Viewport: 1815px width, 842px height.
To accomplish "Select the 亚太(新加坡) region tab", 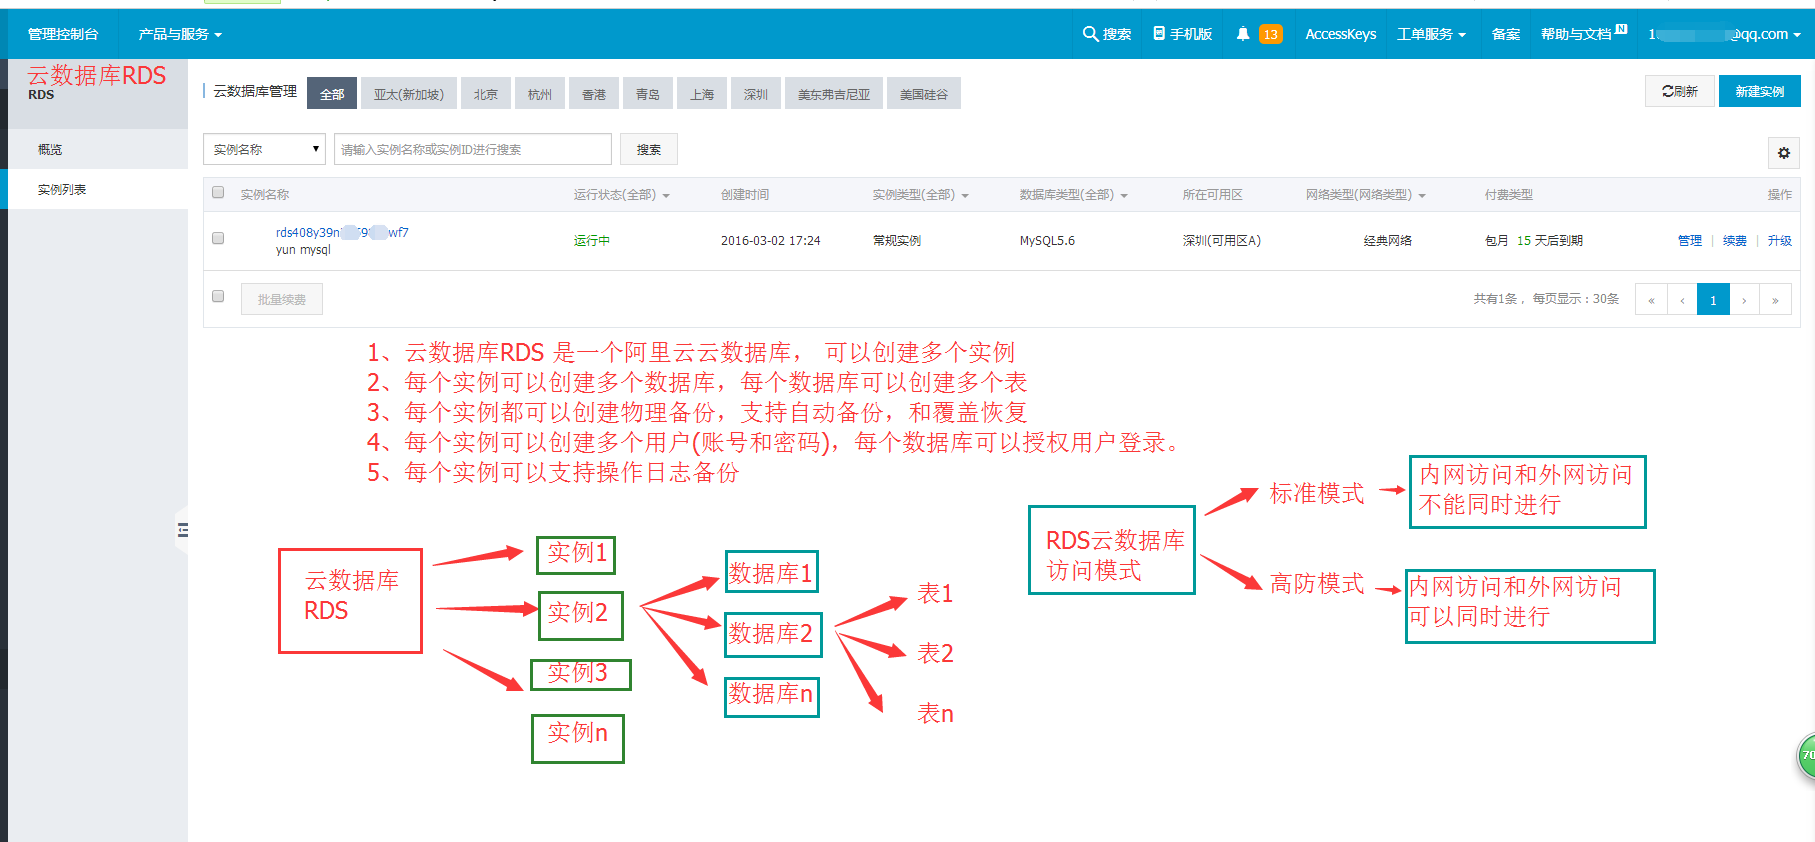I will [409, 94].
